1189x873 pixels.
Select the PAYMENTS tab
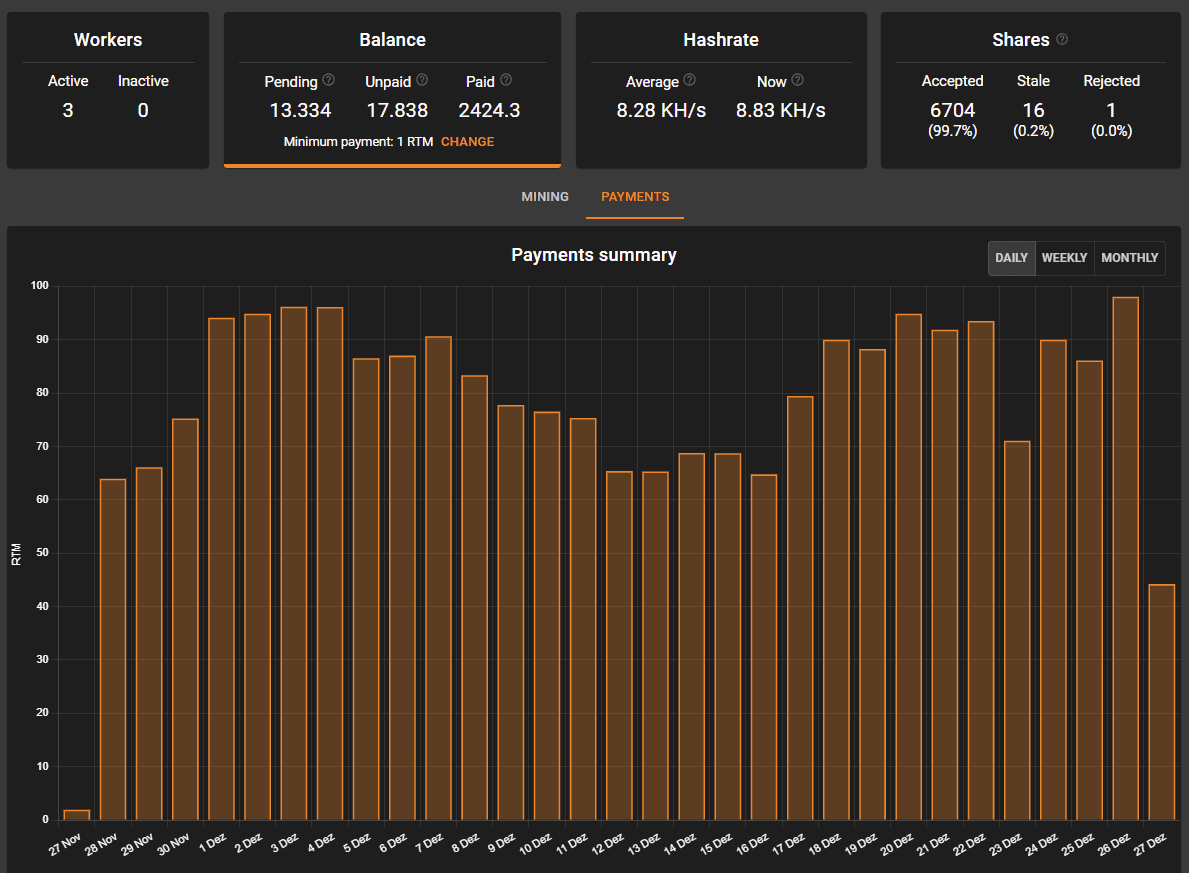(635, 196)
